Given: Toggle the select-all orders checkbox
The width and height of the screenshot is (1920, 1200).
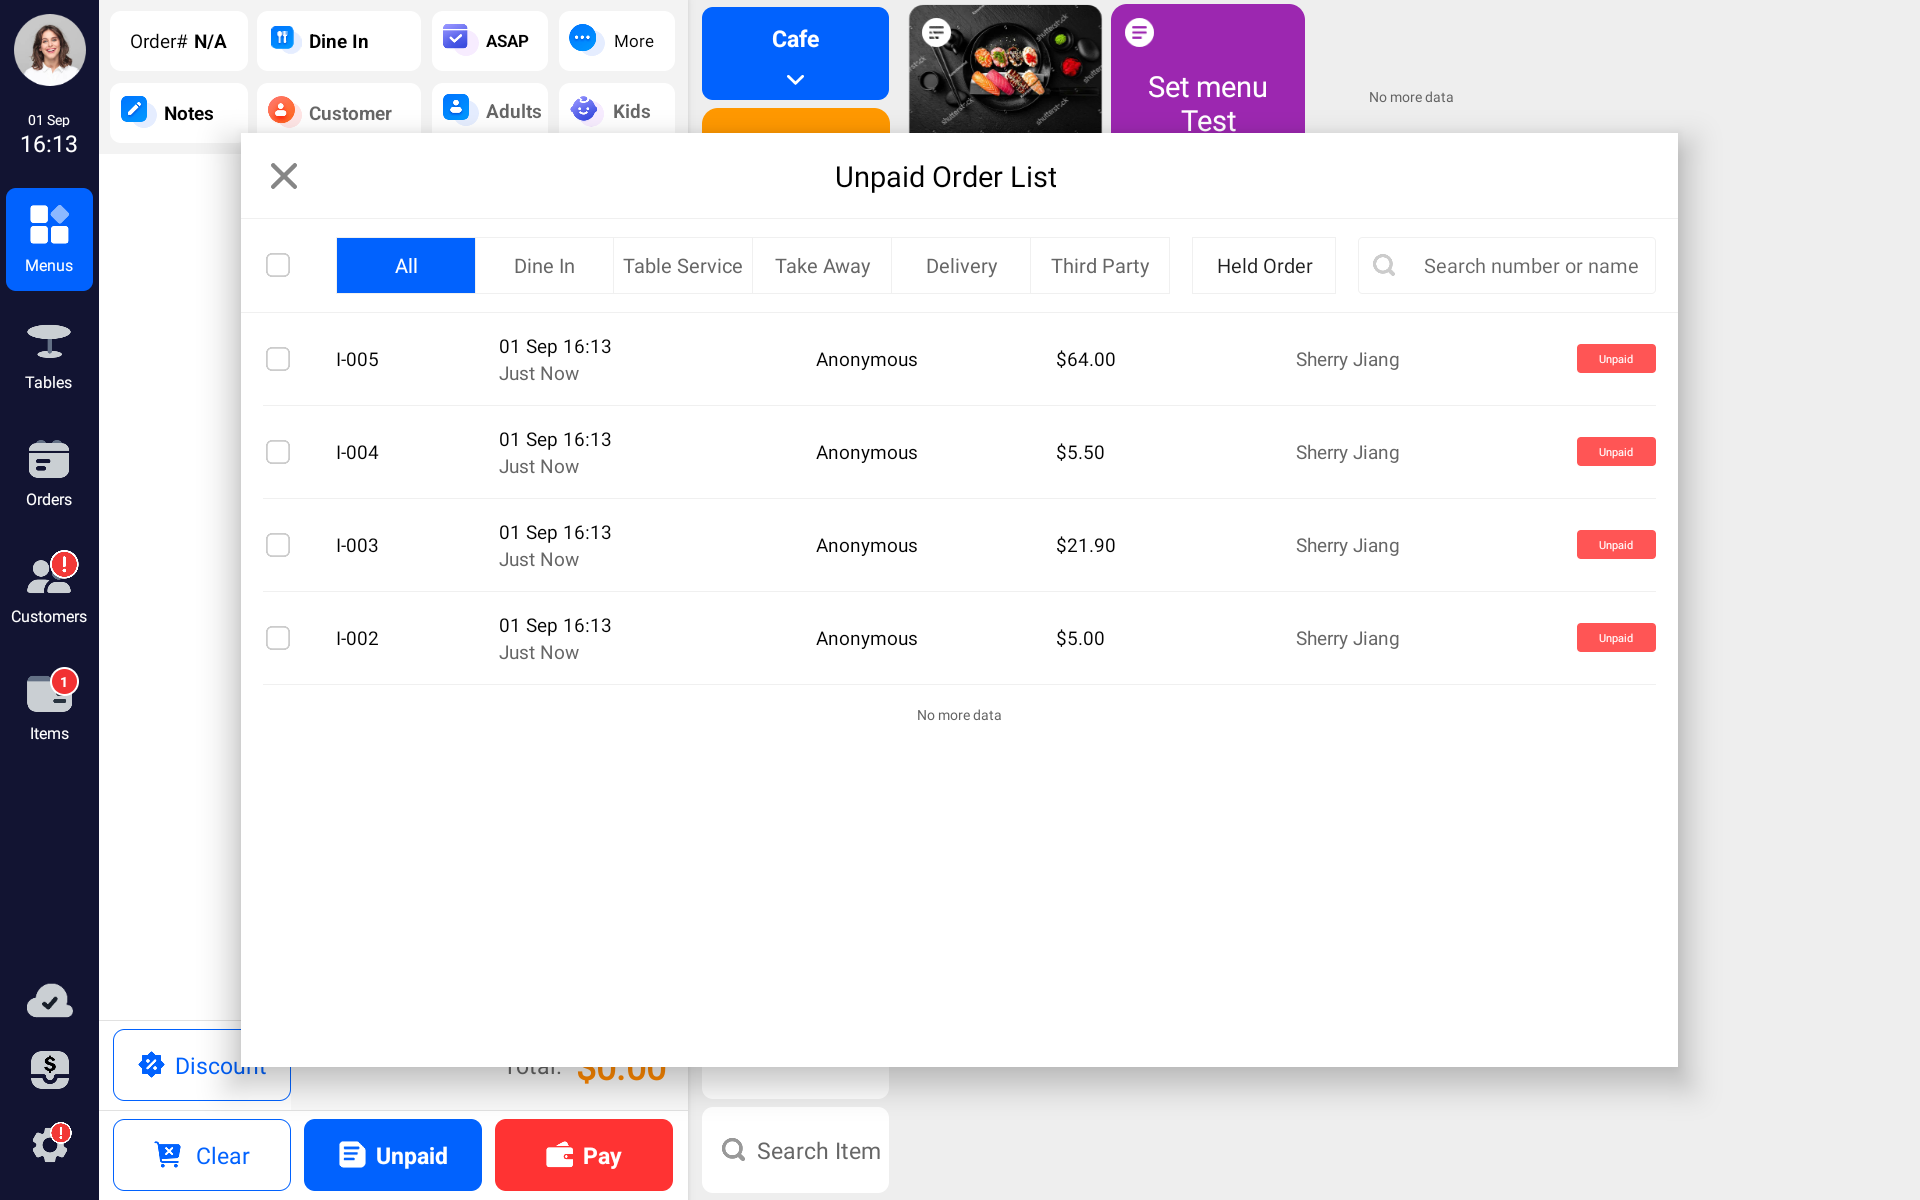Looking at the screenshot, I should pos(278,265).
